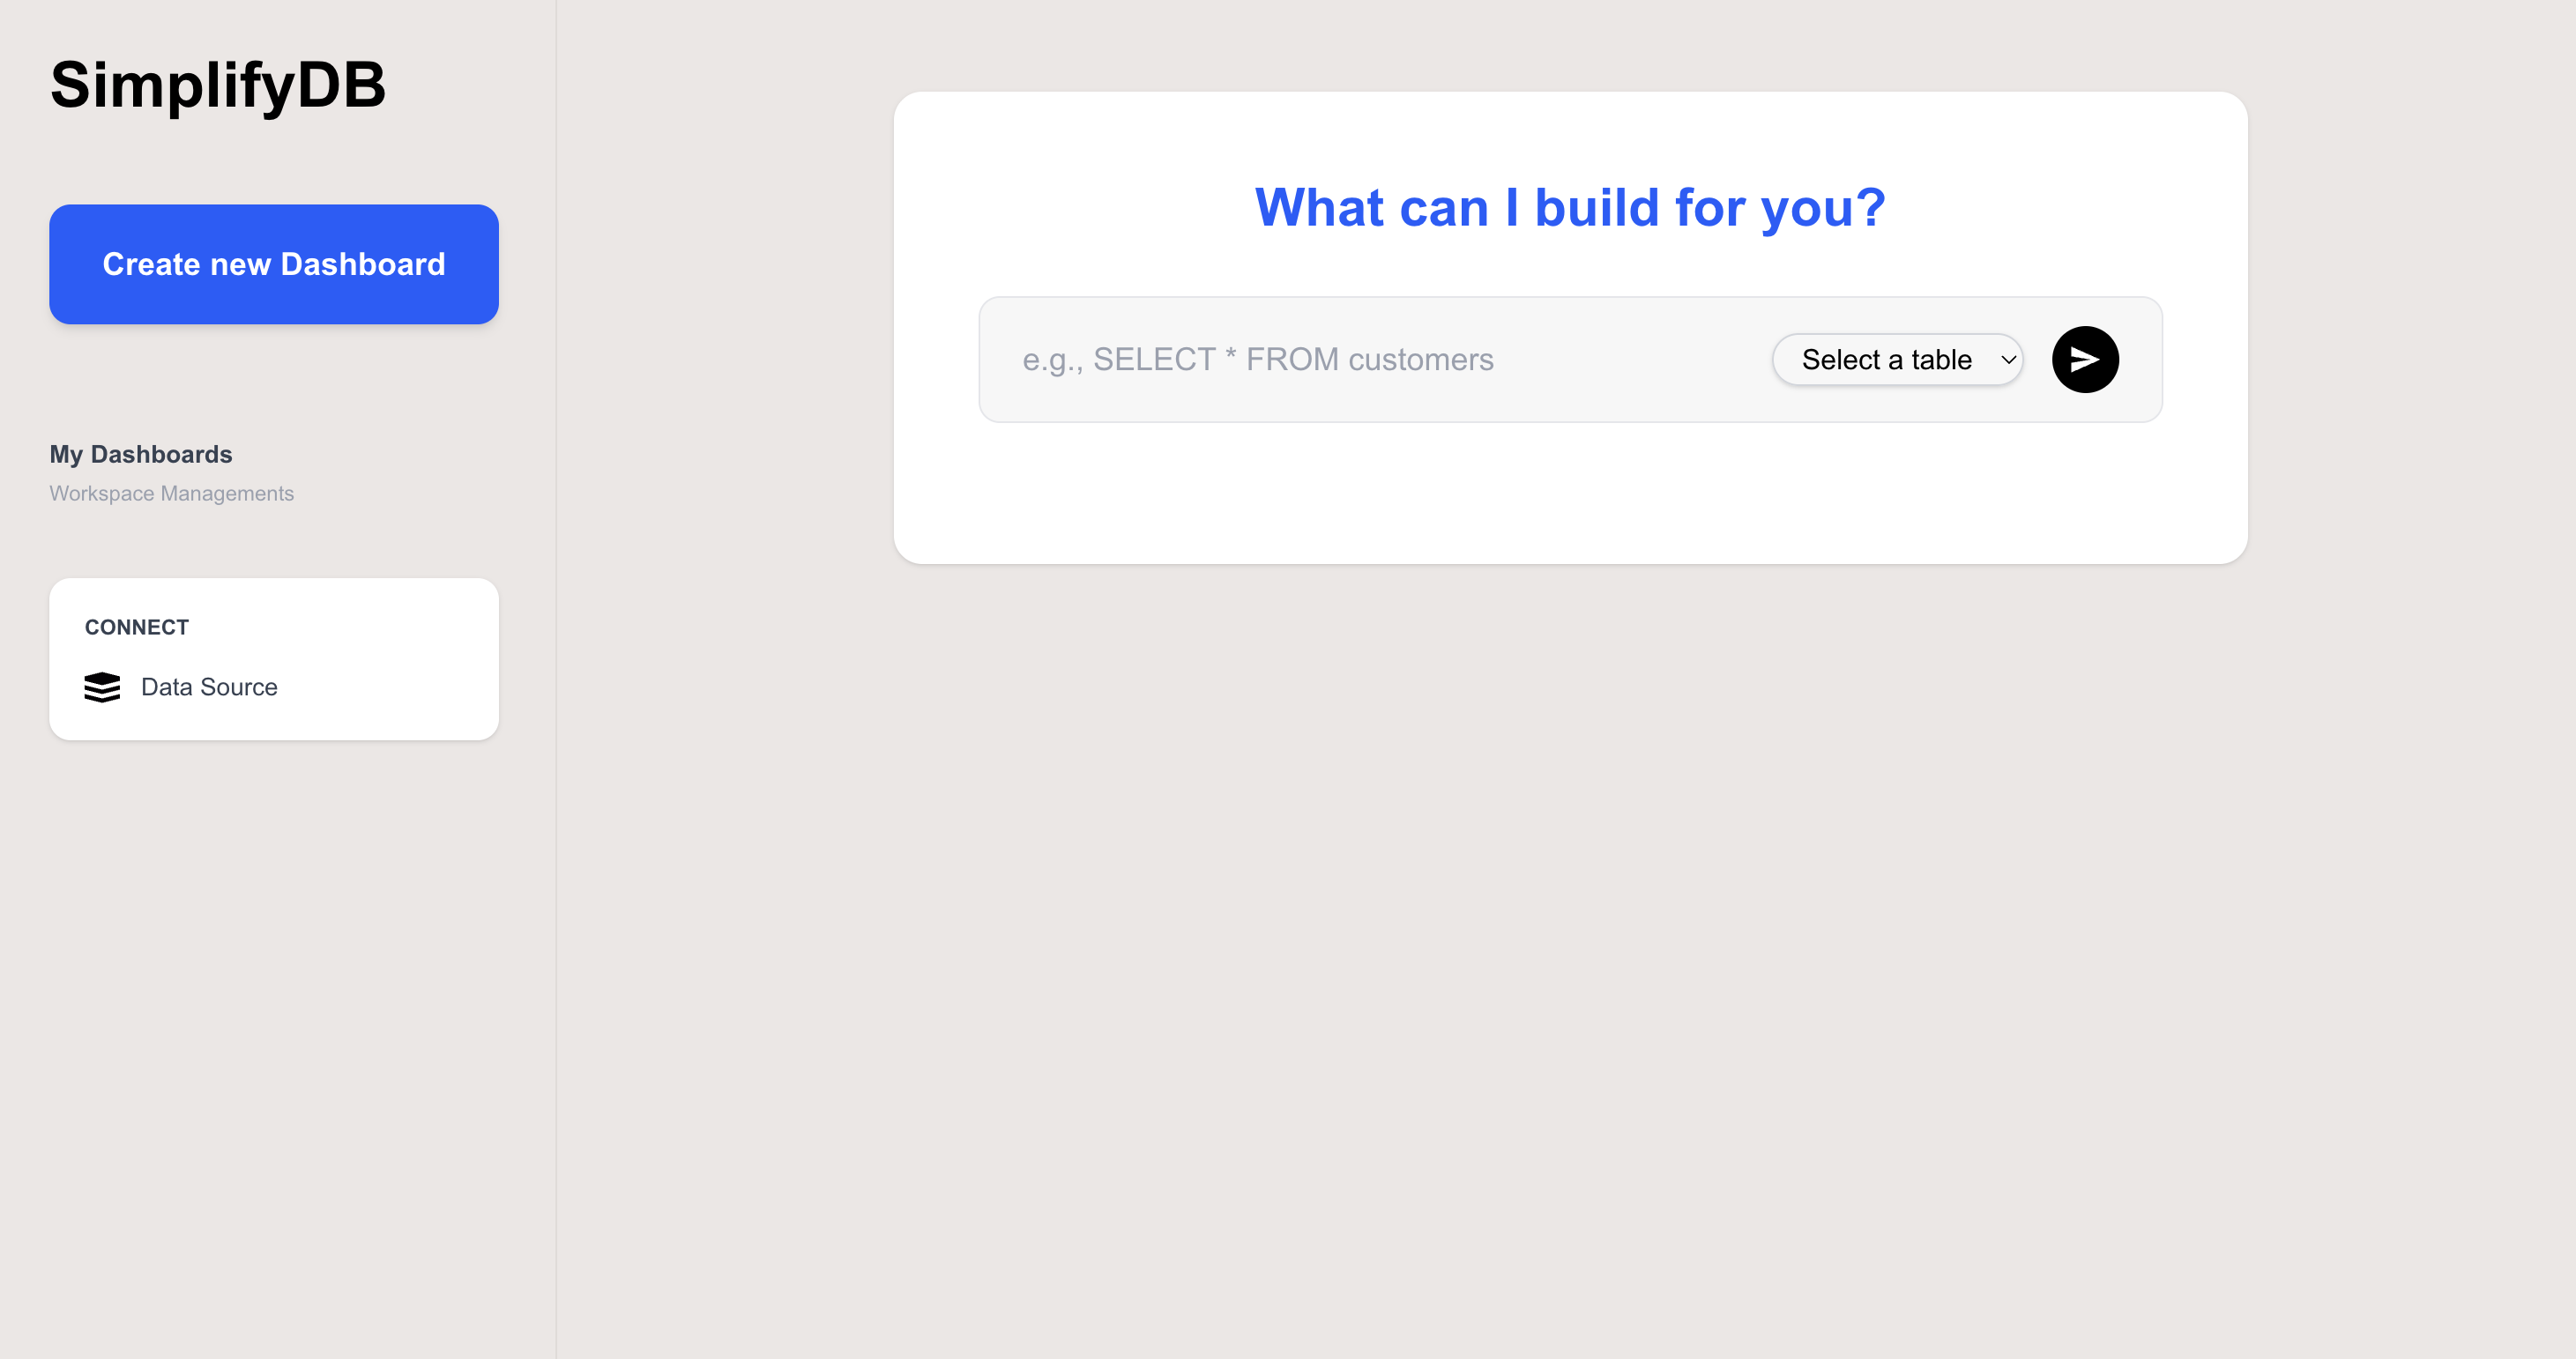Open the Select a table dropdown
The width and height of the screenshot is (2576, 1359).
point(1896,359)
